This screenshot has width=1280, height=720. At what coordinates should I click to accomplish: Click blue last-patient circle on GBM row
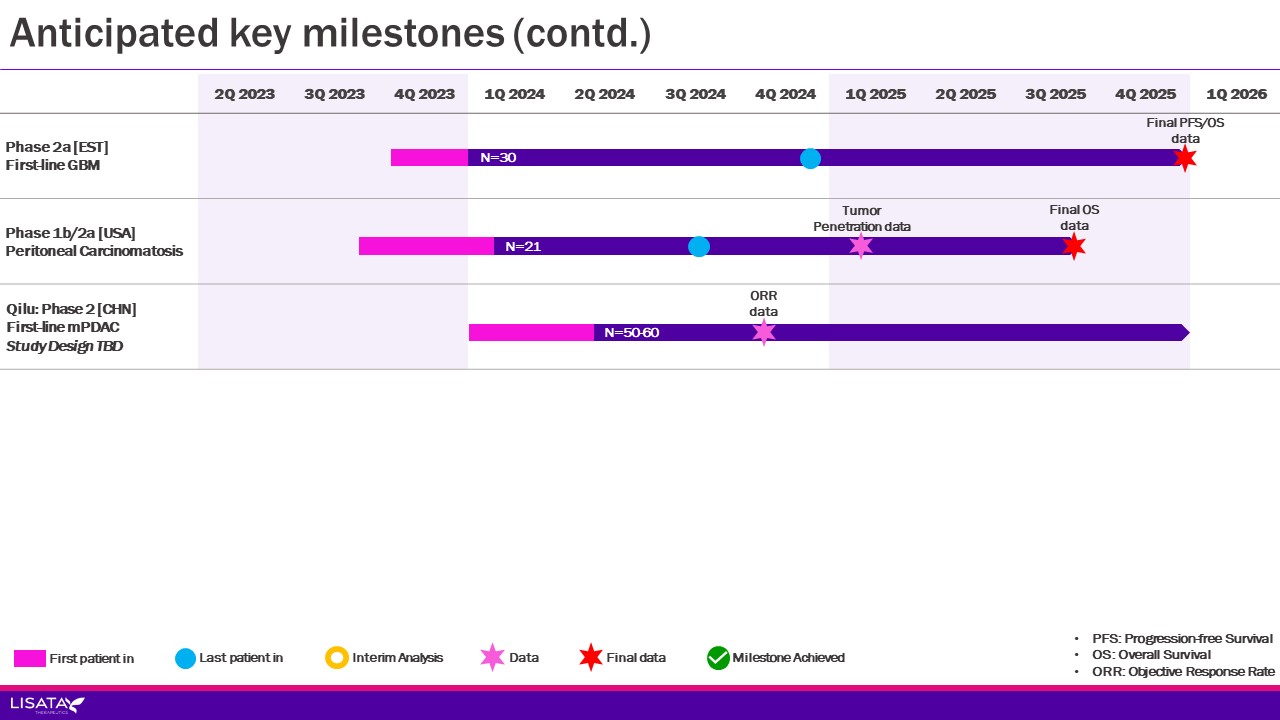(x=810, y=158)
